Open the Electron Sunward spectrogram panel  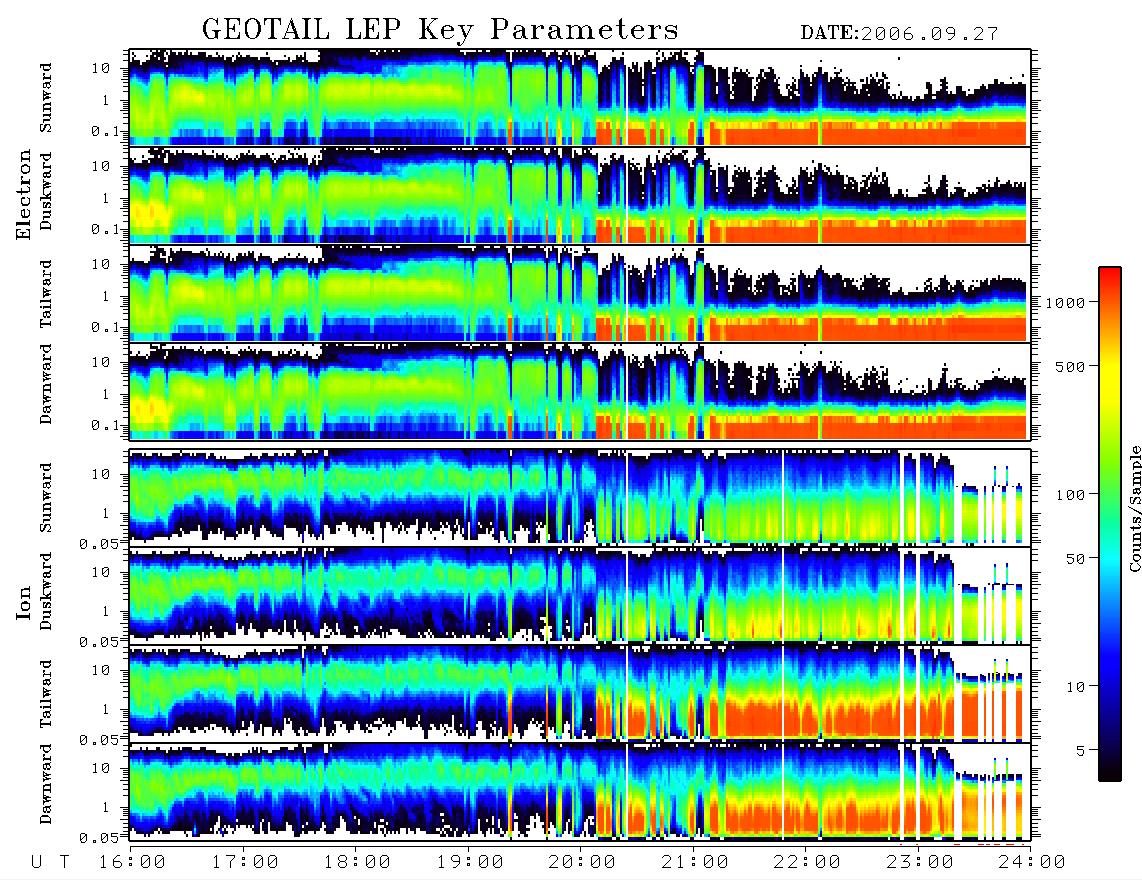580,97
